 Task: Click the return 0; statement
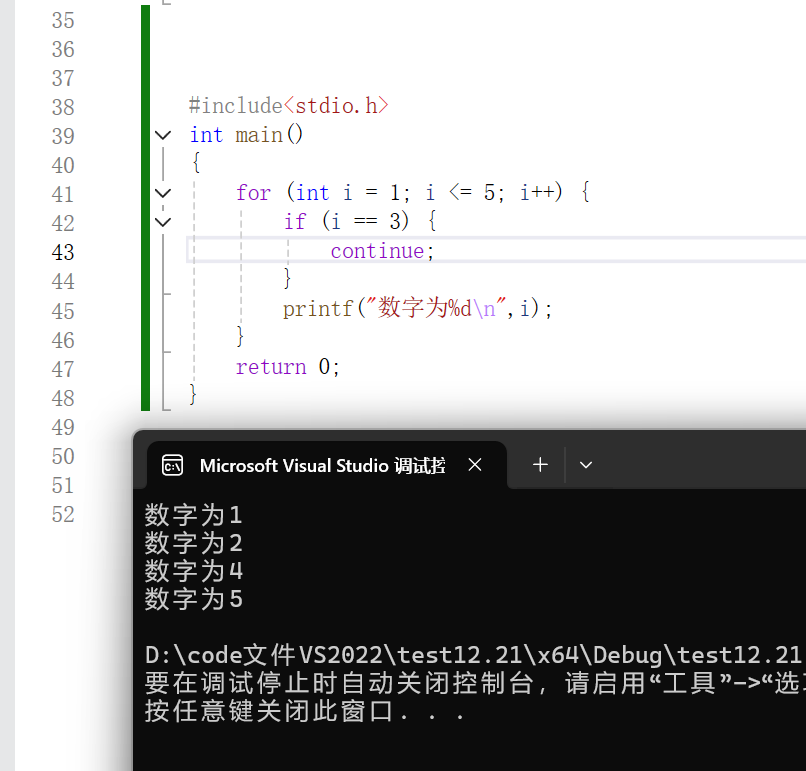(x=286, y=366)
